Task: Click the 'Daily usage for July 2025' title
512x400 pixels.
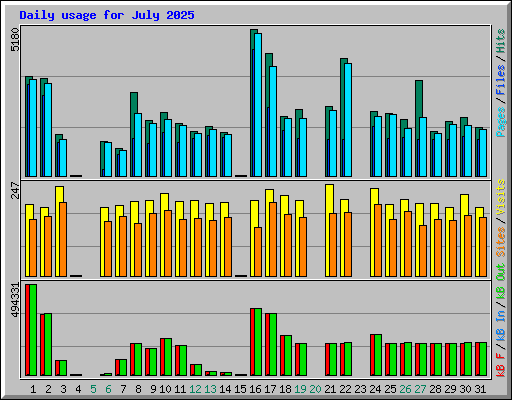Action: tap(107, 15)
